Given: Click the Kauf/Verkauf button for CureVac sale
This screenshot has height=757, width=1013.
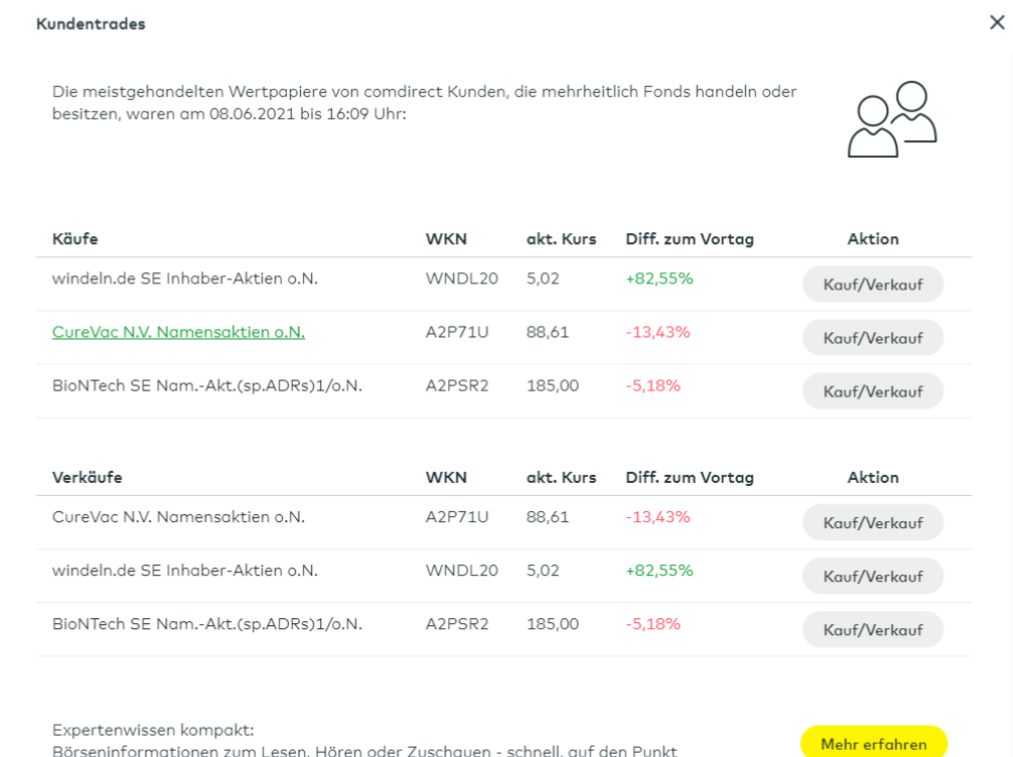Looking at the screenshot, I should (872, 522).
